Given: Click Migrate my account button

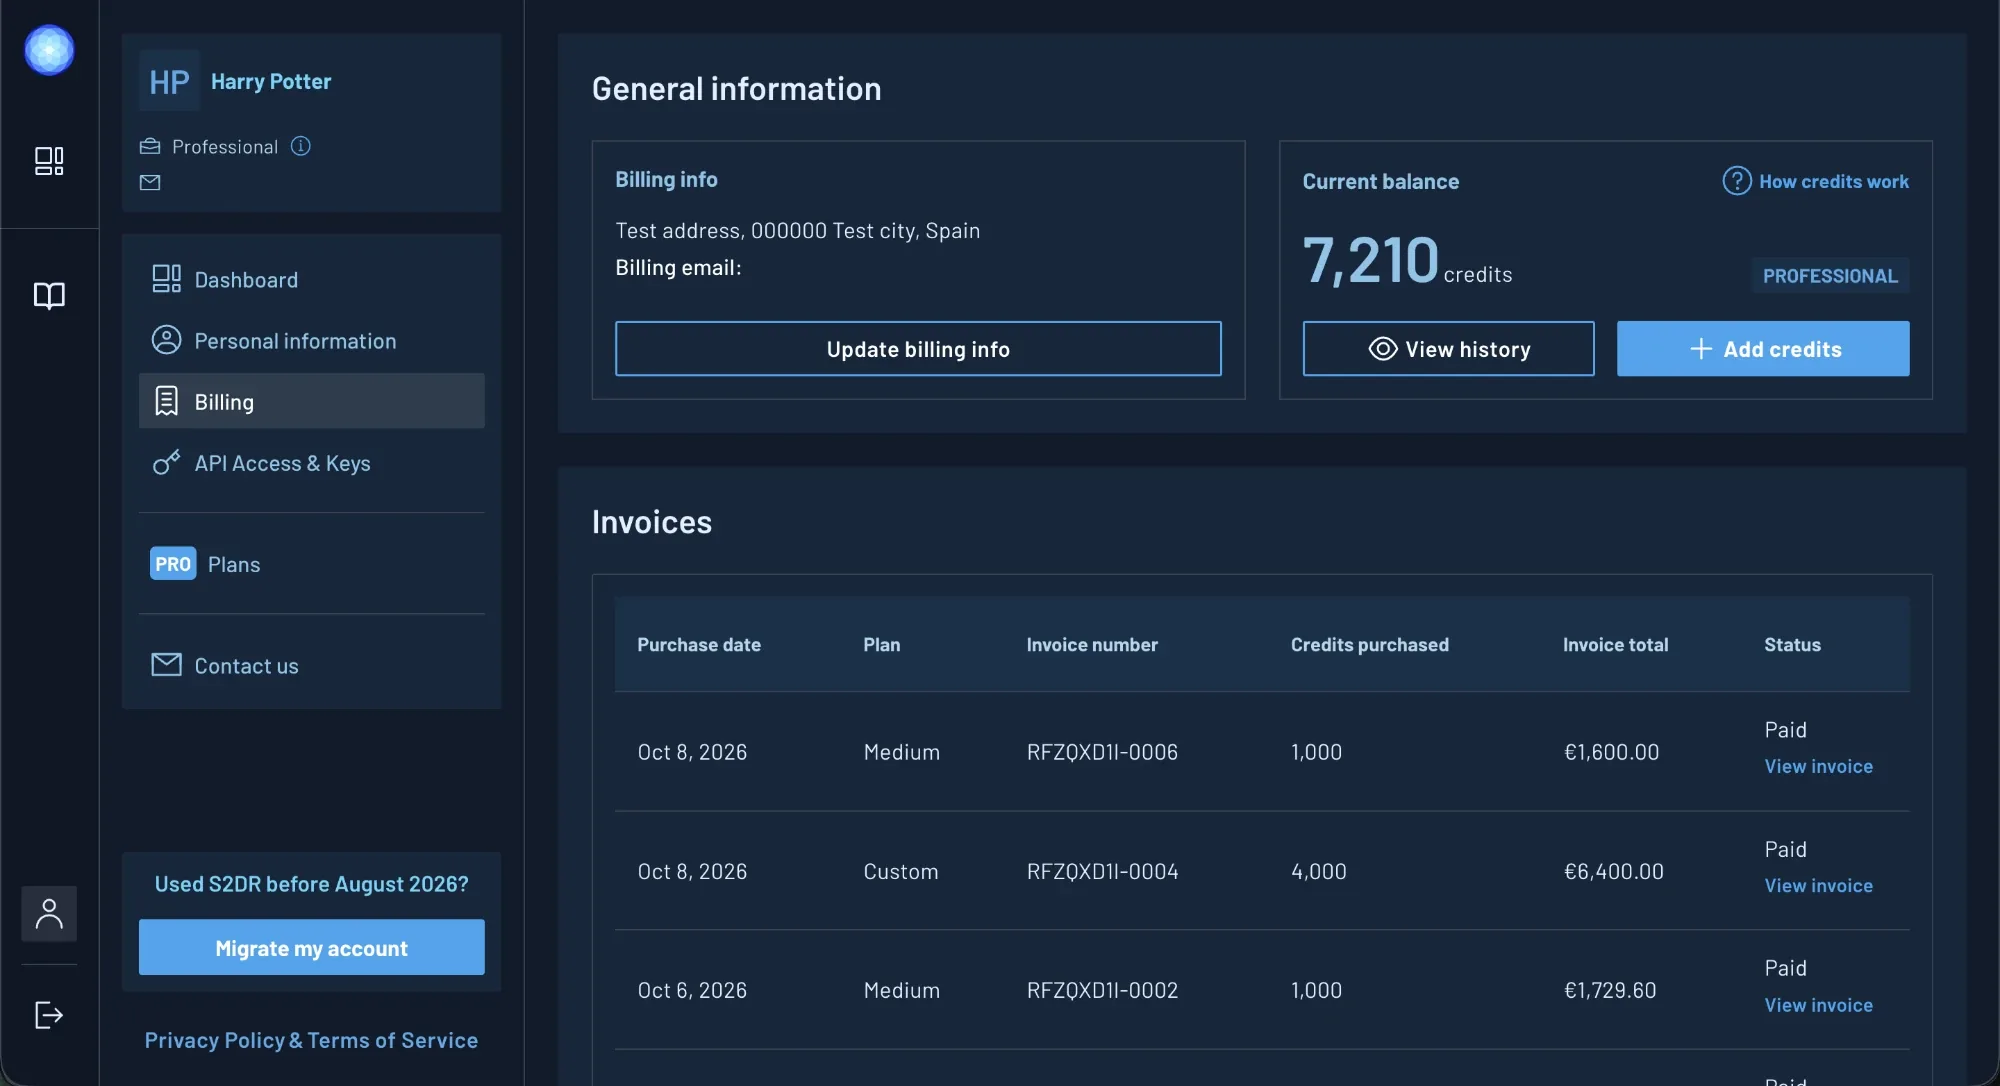Looking at the screenshot, I should click(311, 947).
